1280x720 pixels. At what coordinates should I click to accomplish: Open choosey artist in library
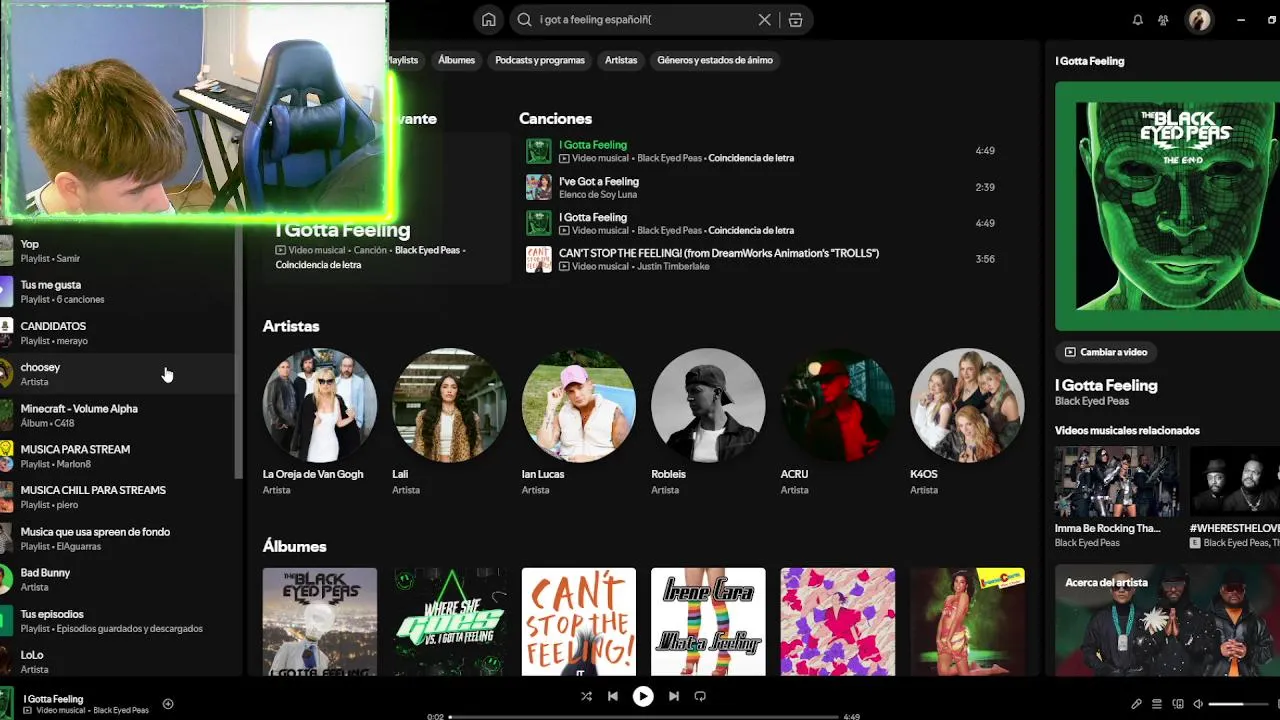(x=116, y=374)
